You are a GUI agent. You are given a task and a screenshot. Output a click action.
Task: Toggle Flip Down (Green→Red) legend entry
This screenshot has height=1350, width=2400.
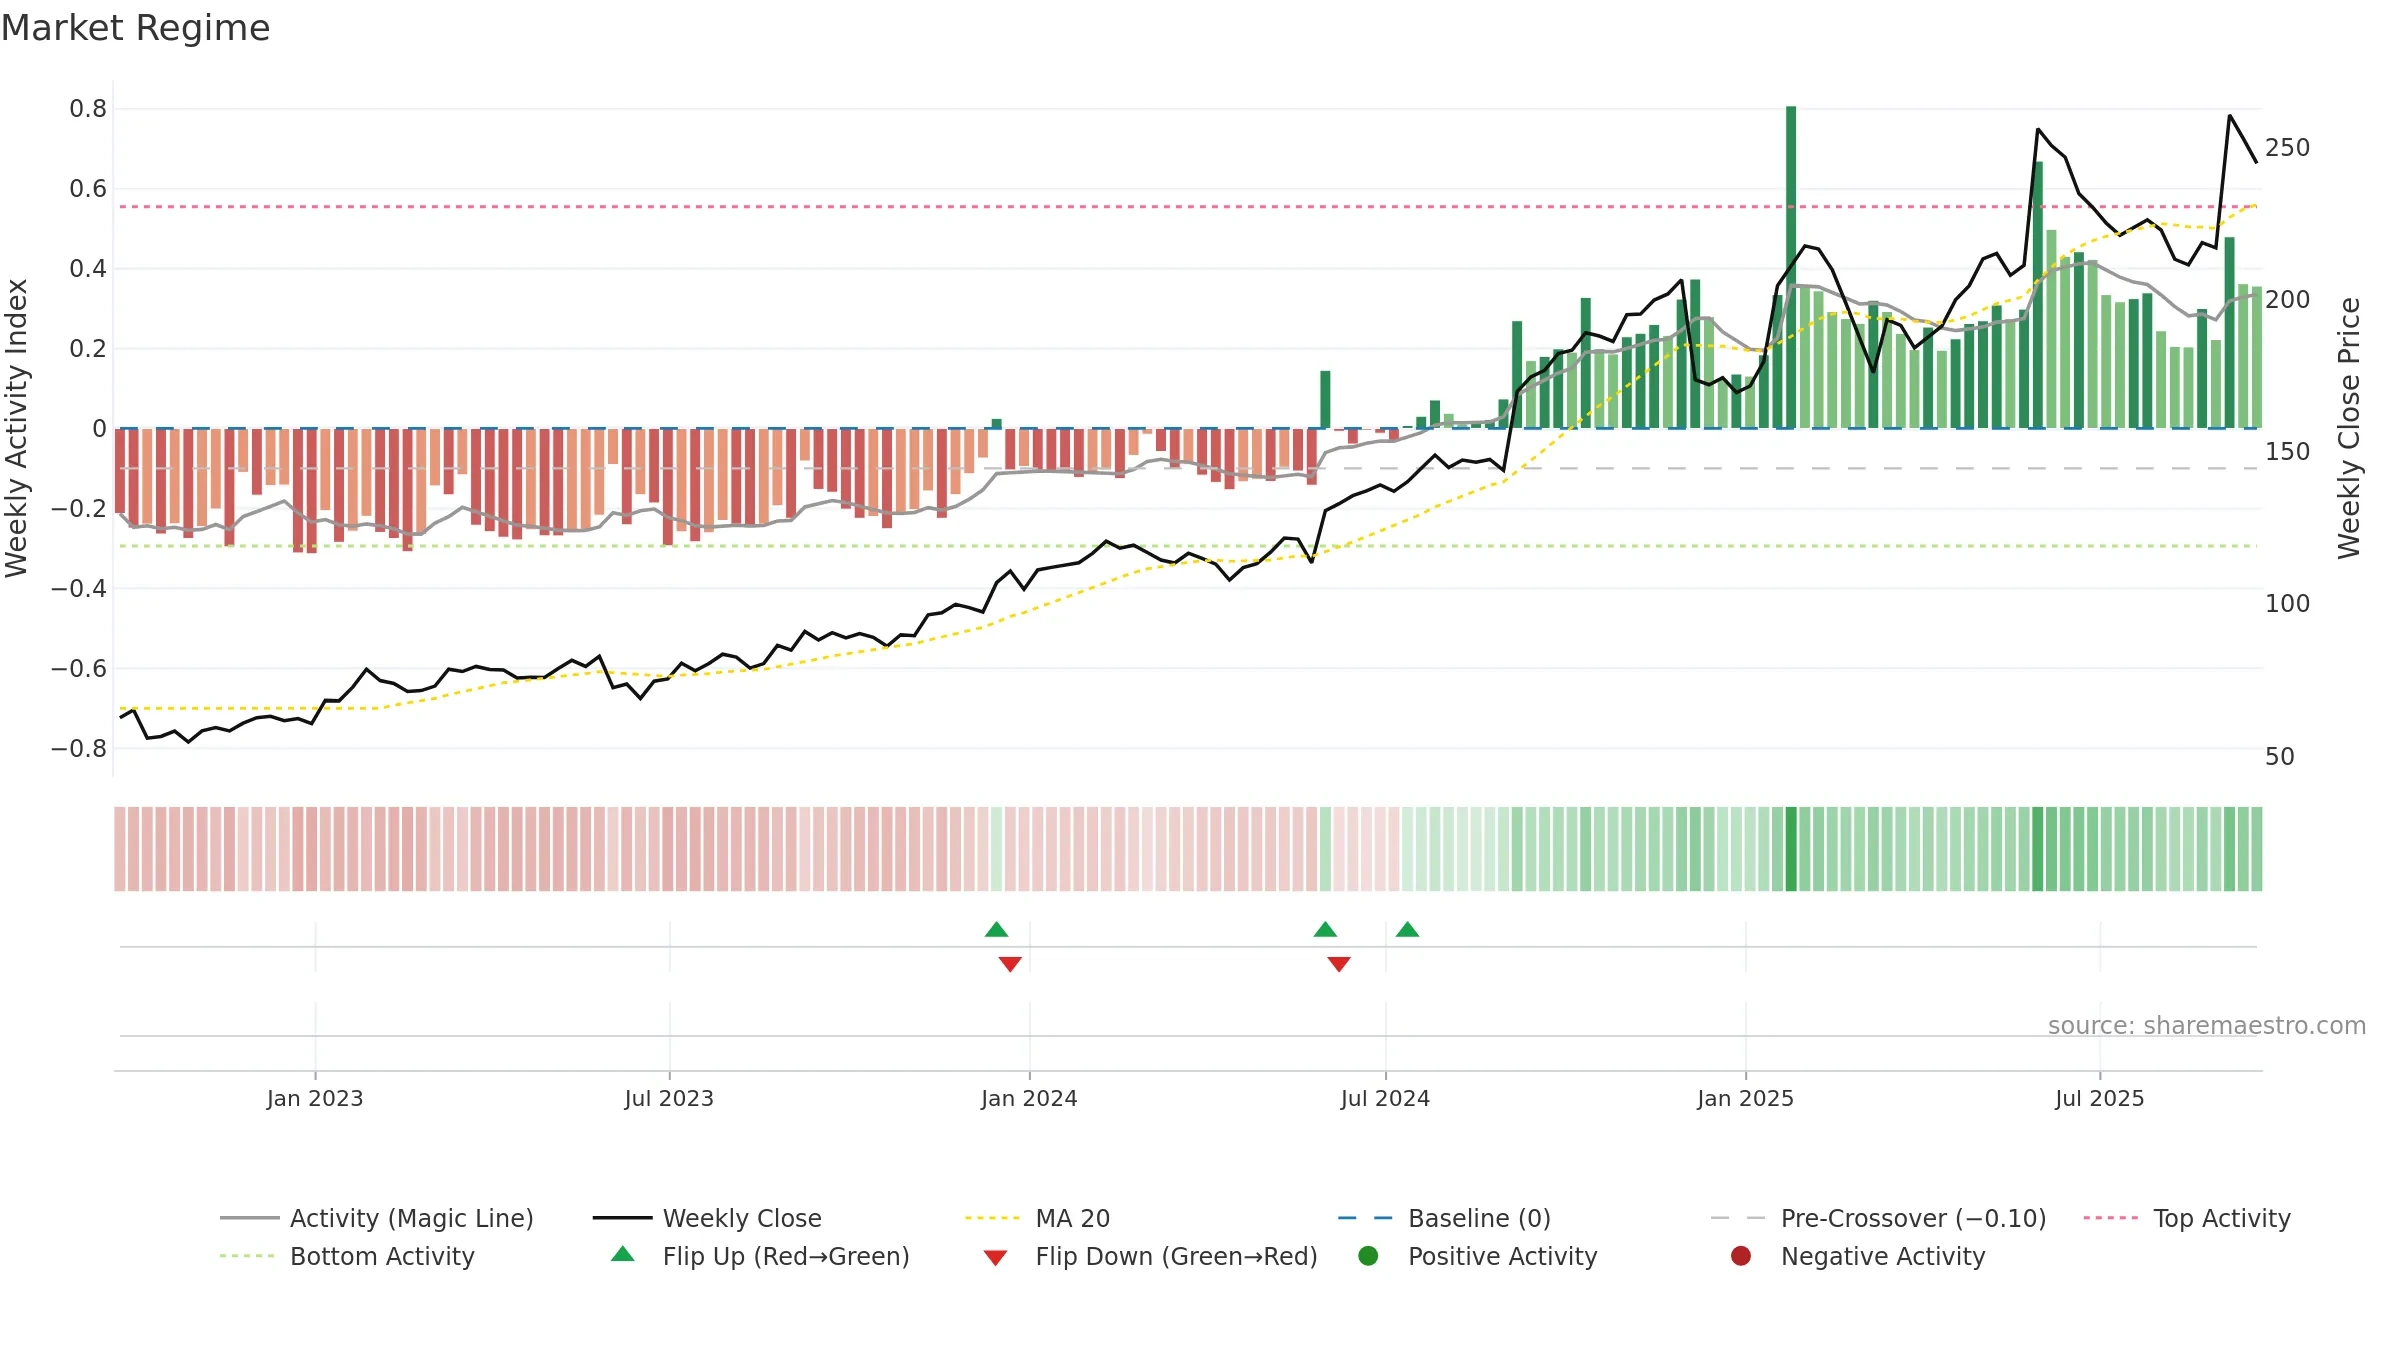click(1150, 1256)
